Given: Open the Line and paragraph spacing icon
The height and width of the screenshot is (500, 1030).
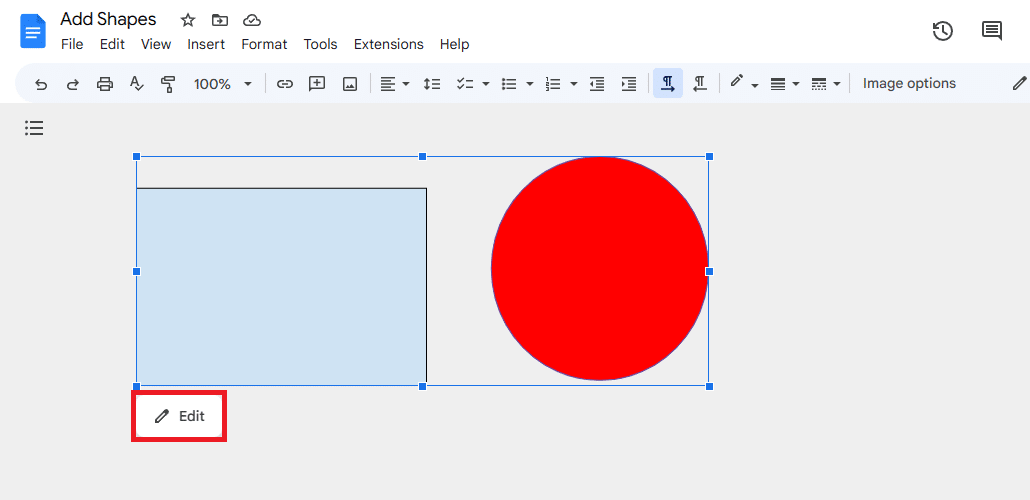Looking at the screenshot, I should coord(432,84).
